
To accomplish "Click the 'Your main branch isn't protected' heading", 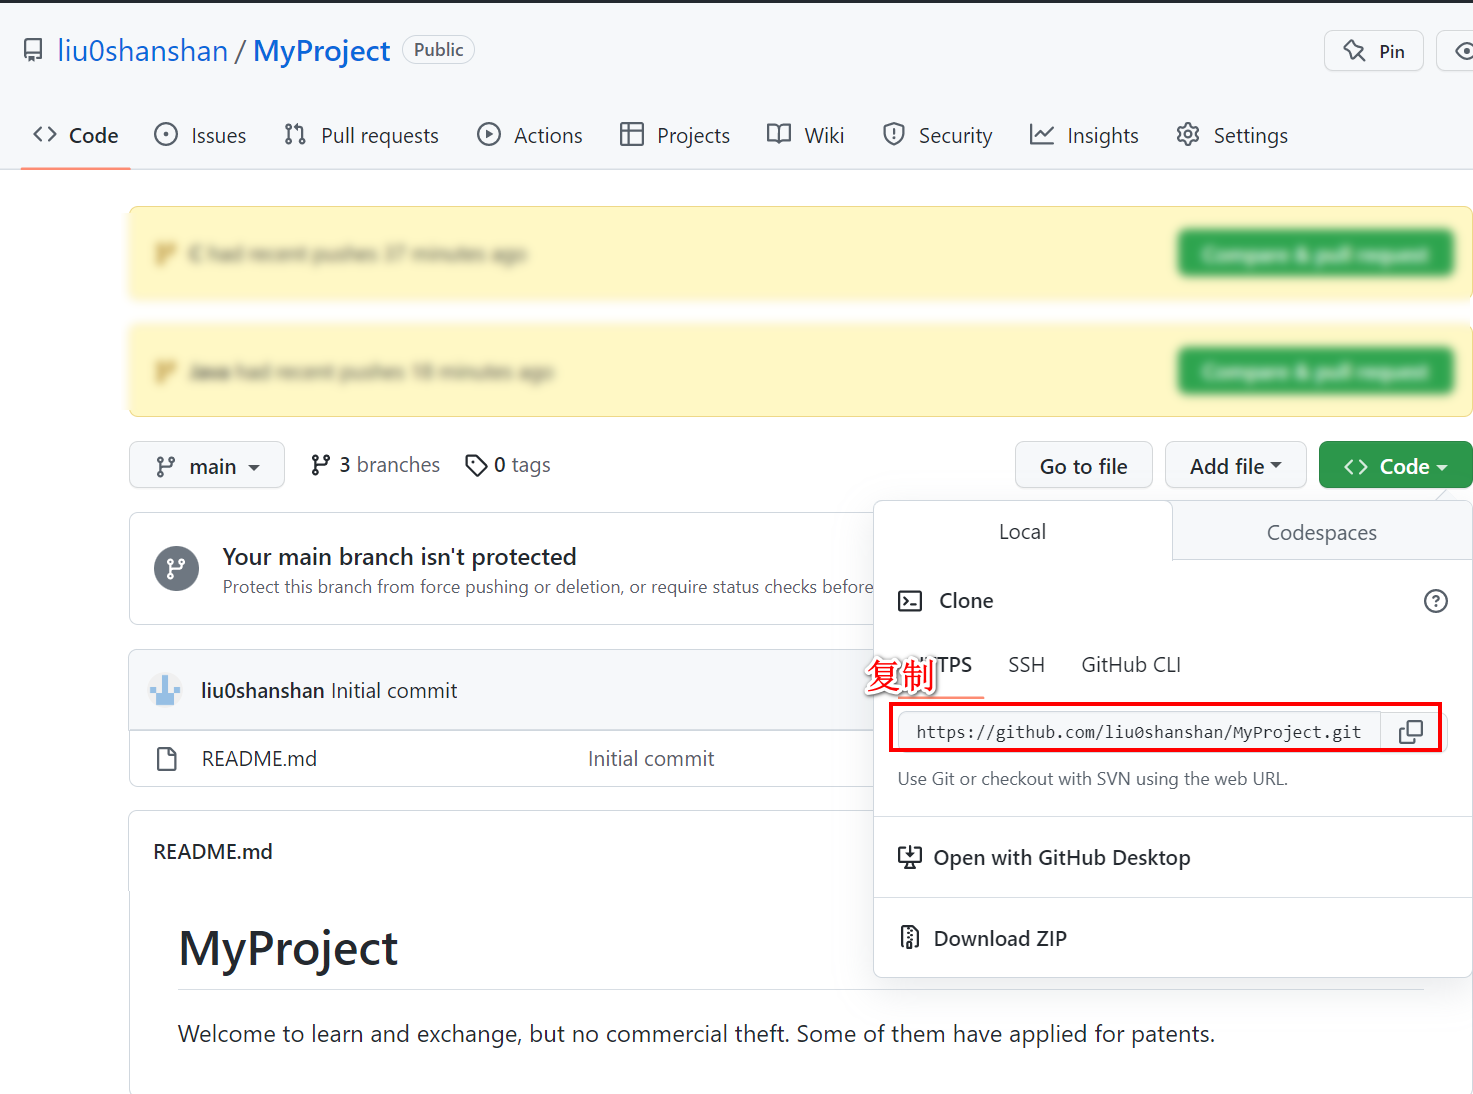I will point(399,556).
